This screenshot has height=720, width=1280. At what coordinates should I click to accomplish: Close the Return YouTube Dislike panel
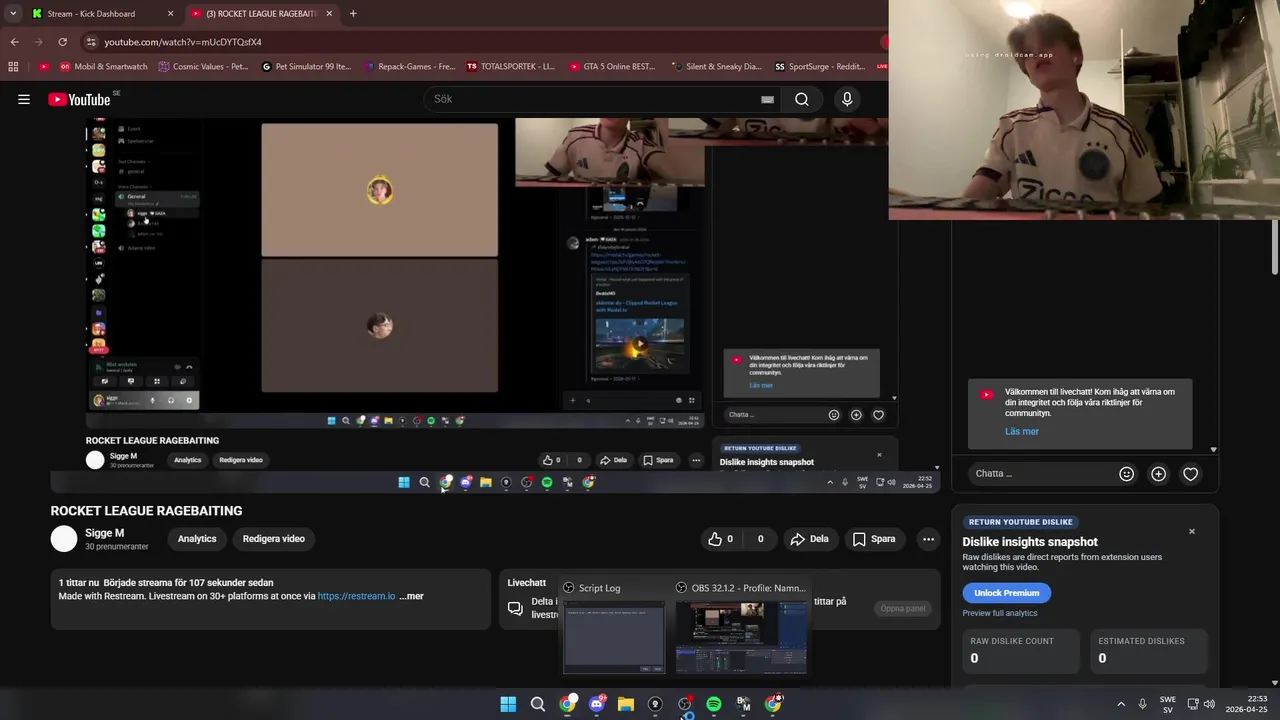click(1192, 531)
